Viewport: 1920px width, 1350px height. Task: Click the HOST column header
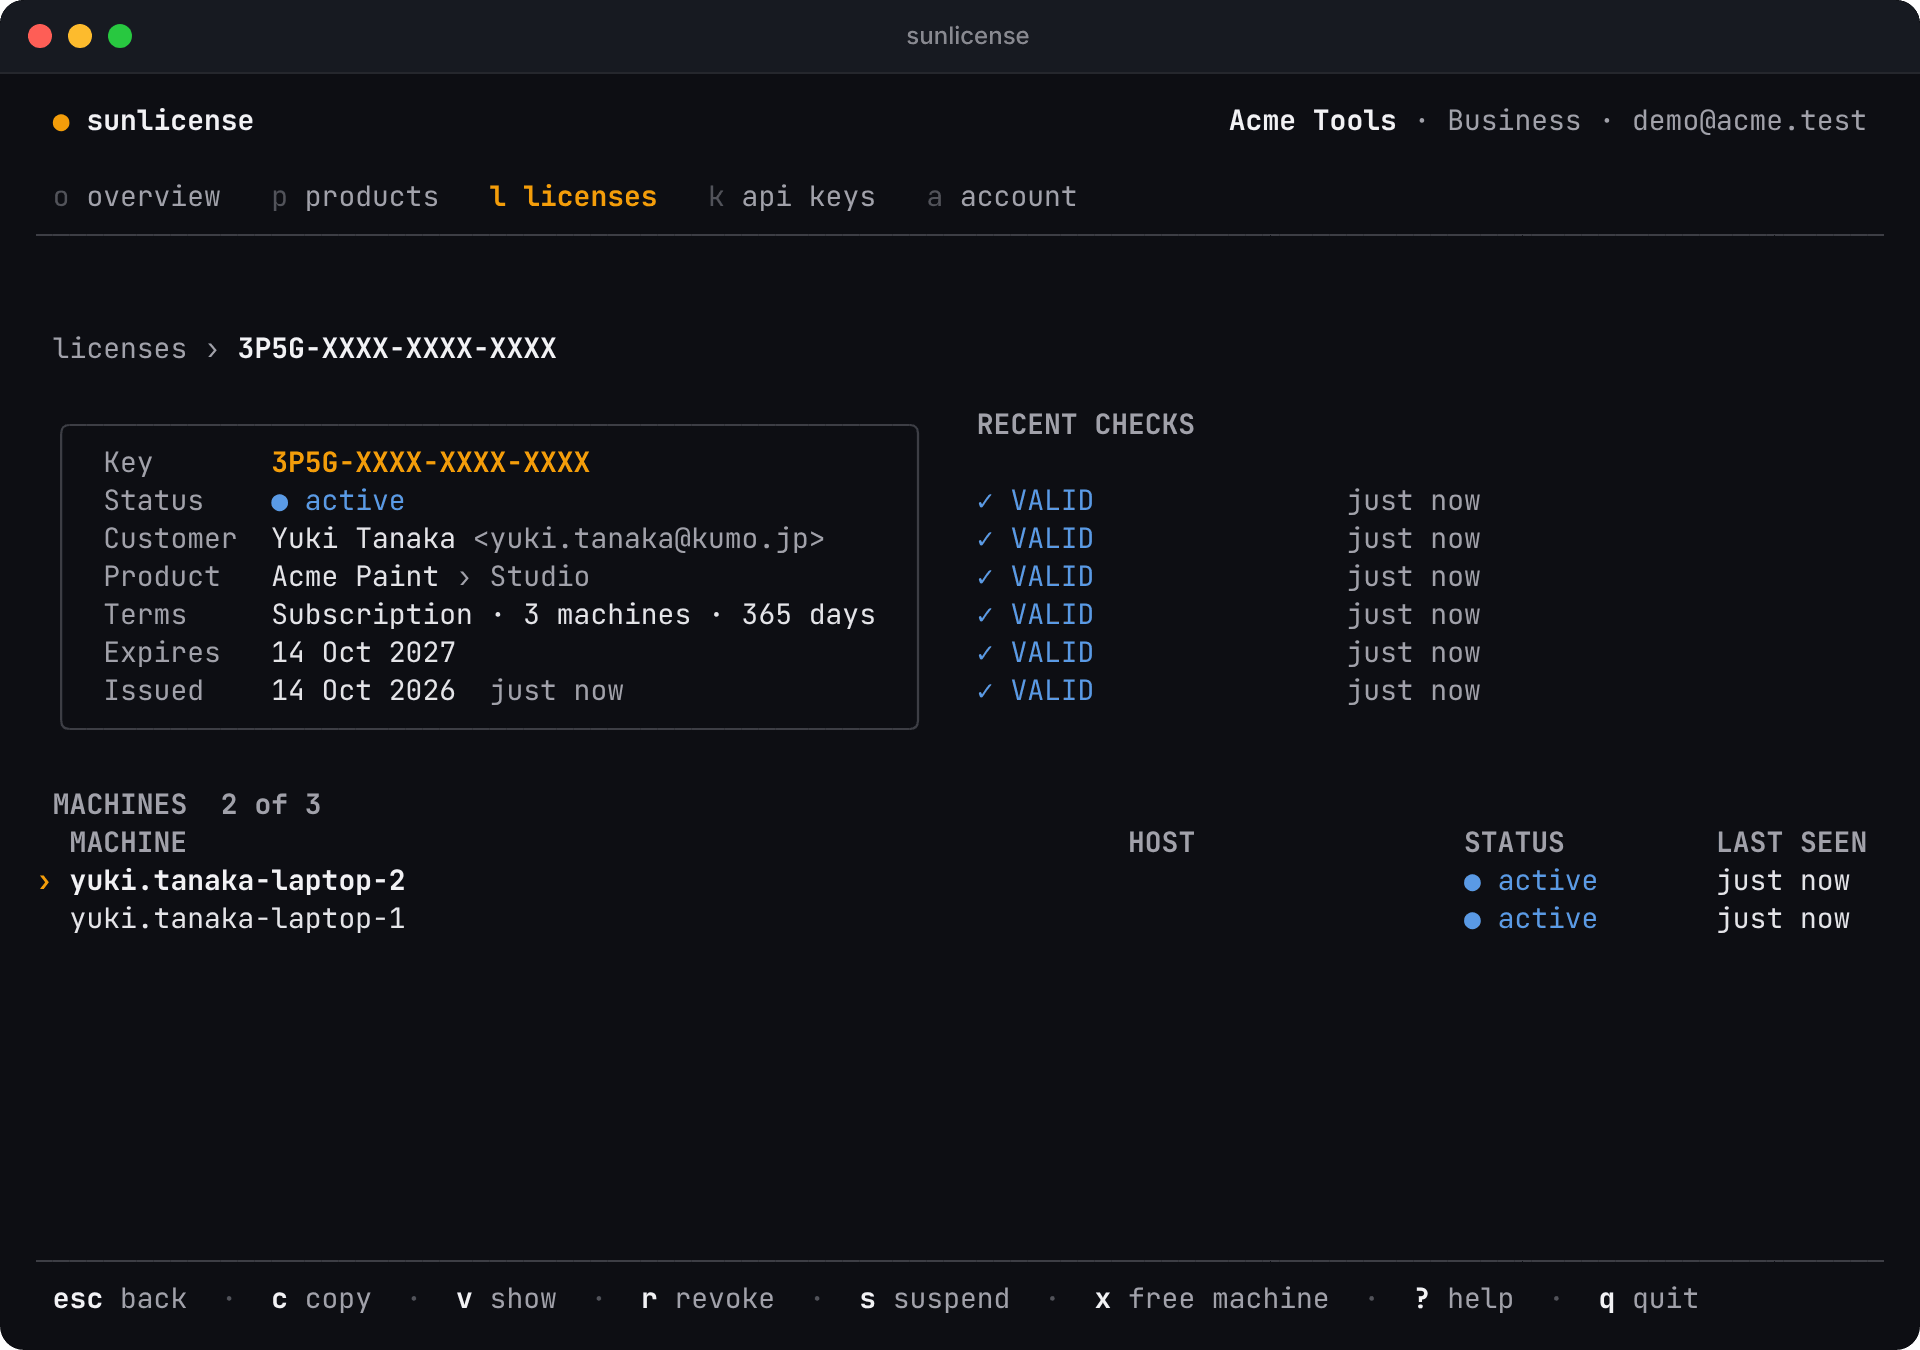coord(1161,843)
